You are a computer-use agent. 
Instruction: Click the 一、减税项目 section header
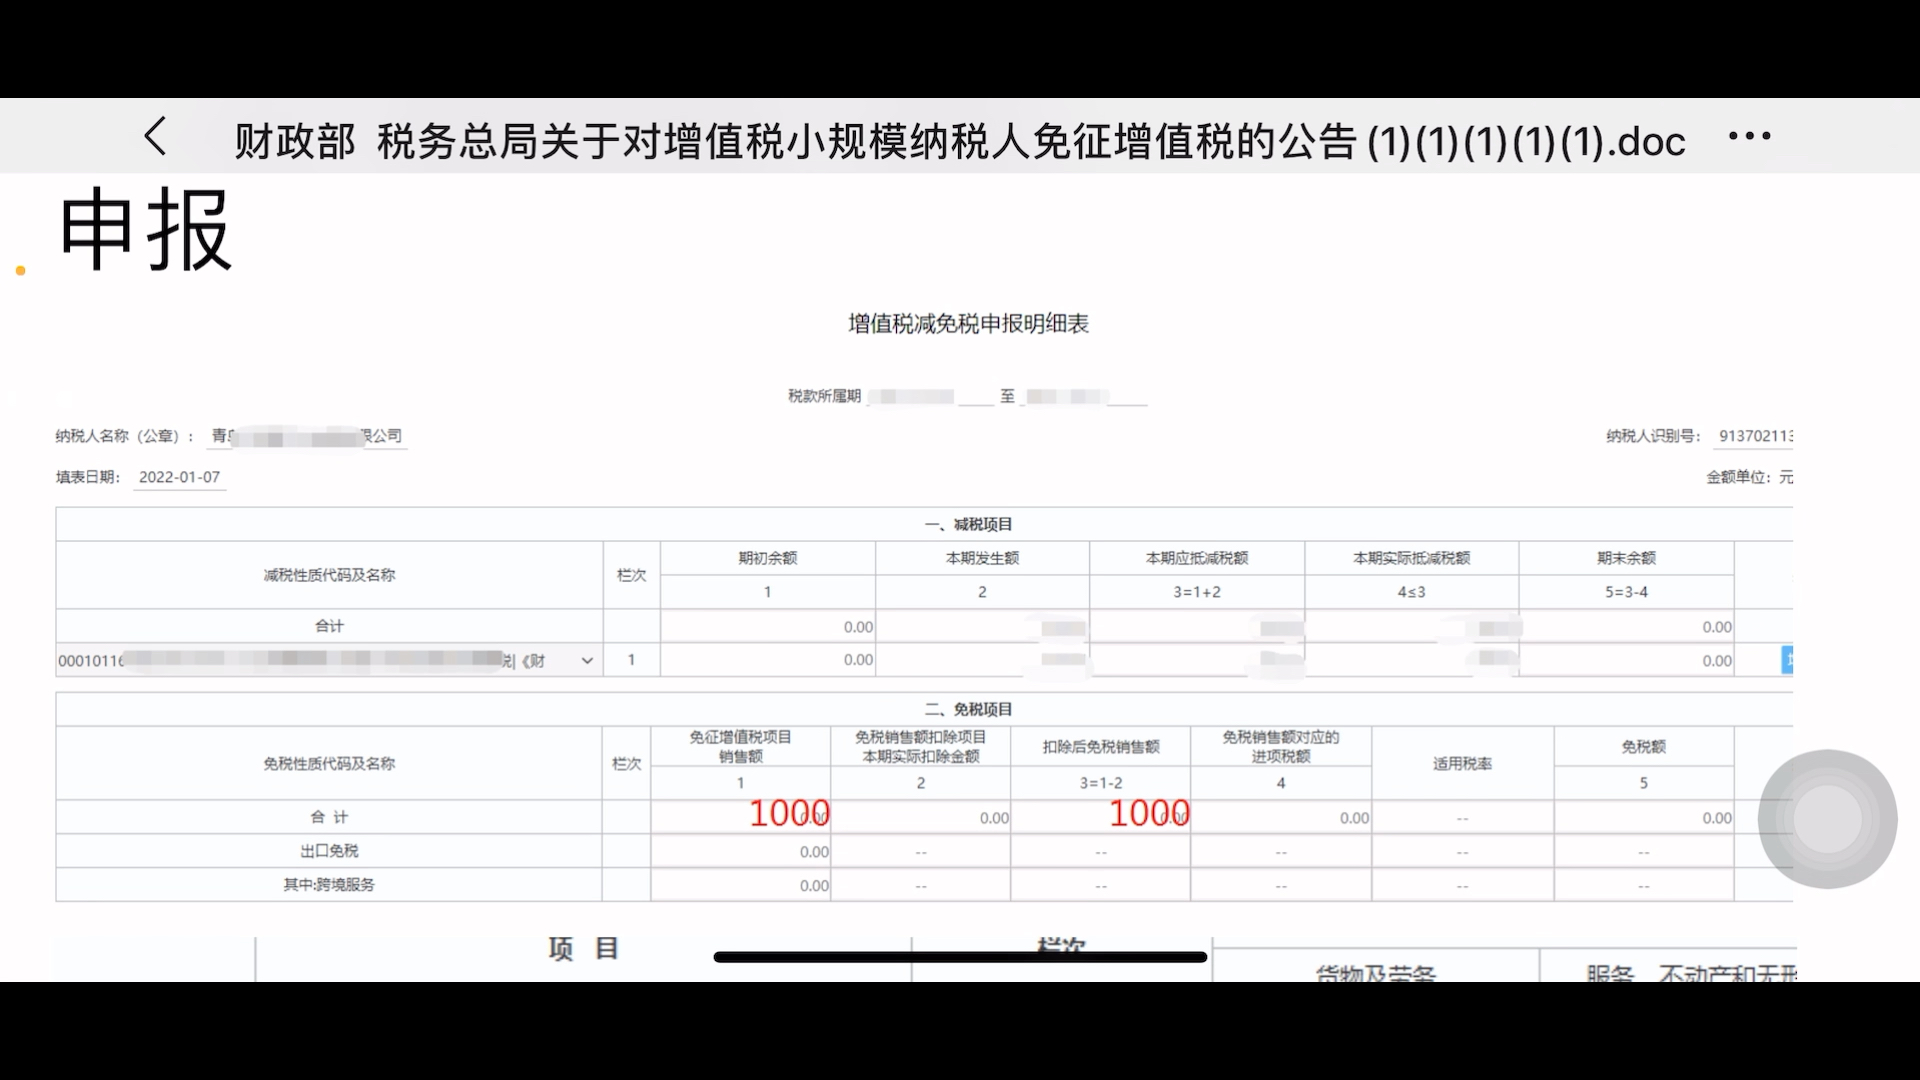click(x=968, y=525)
